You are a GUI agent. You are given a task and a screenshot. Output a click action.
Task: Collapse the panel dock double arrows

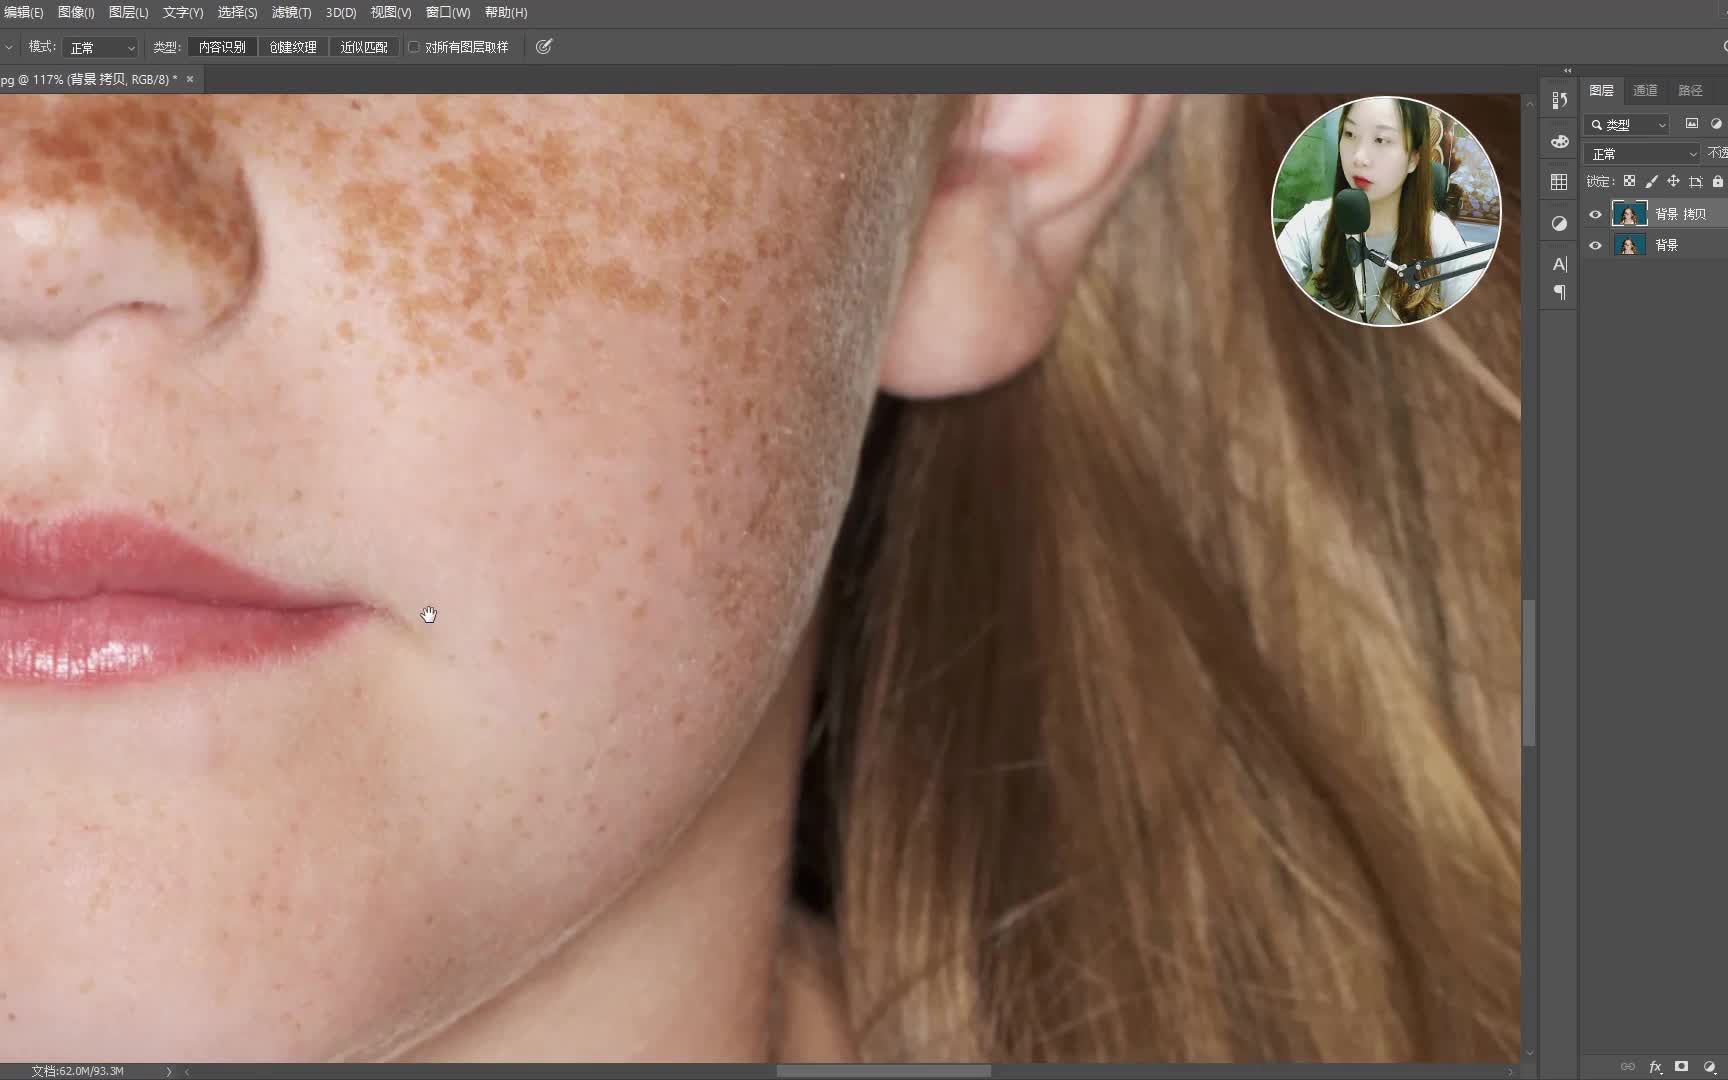[x=1567, y=71]
